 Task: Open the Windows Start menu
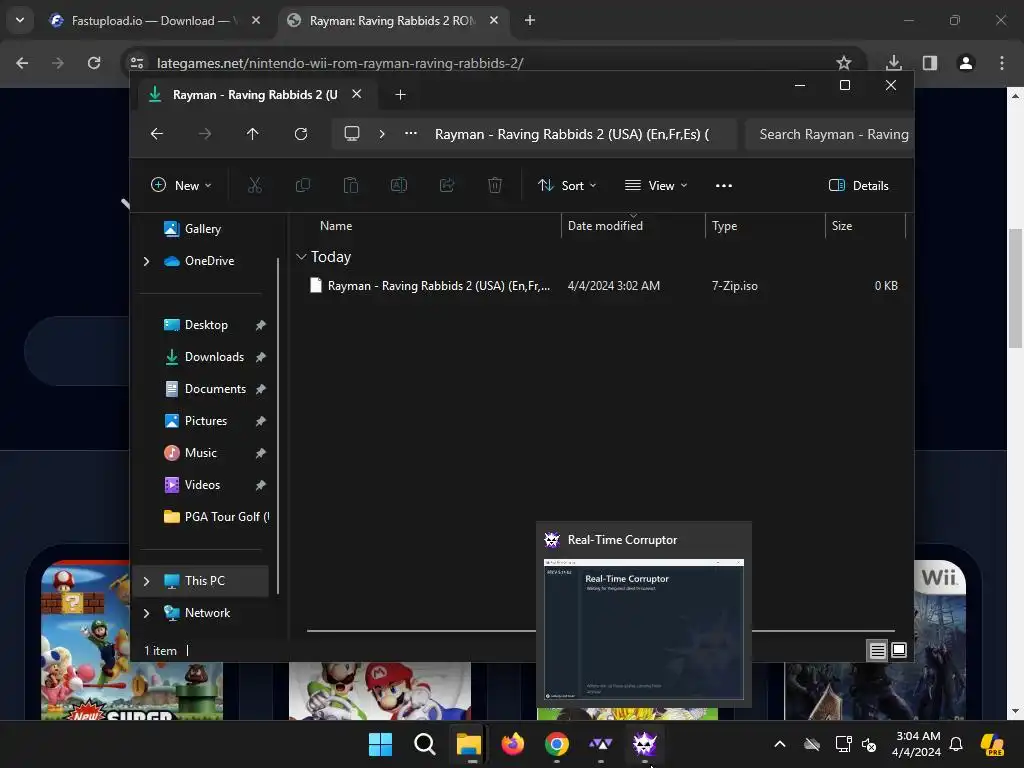[380, 744]
